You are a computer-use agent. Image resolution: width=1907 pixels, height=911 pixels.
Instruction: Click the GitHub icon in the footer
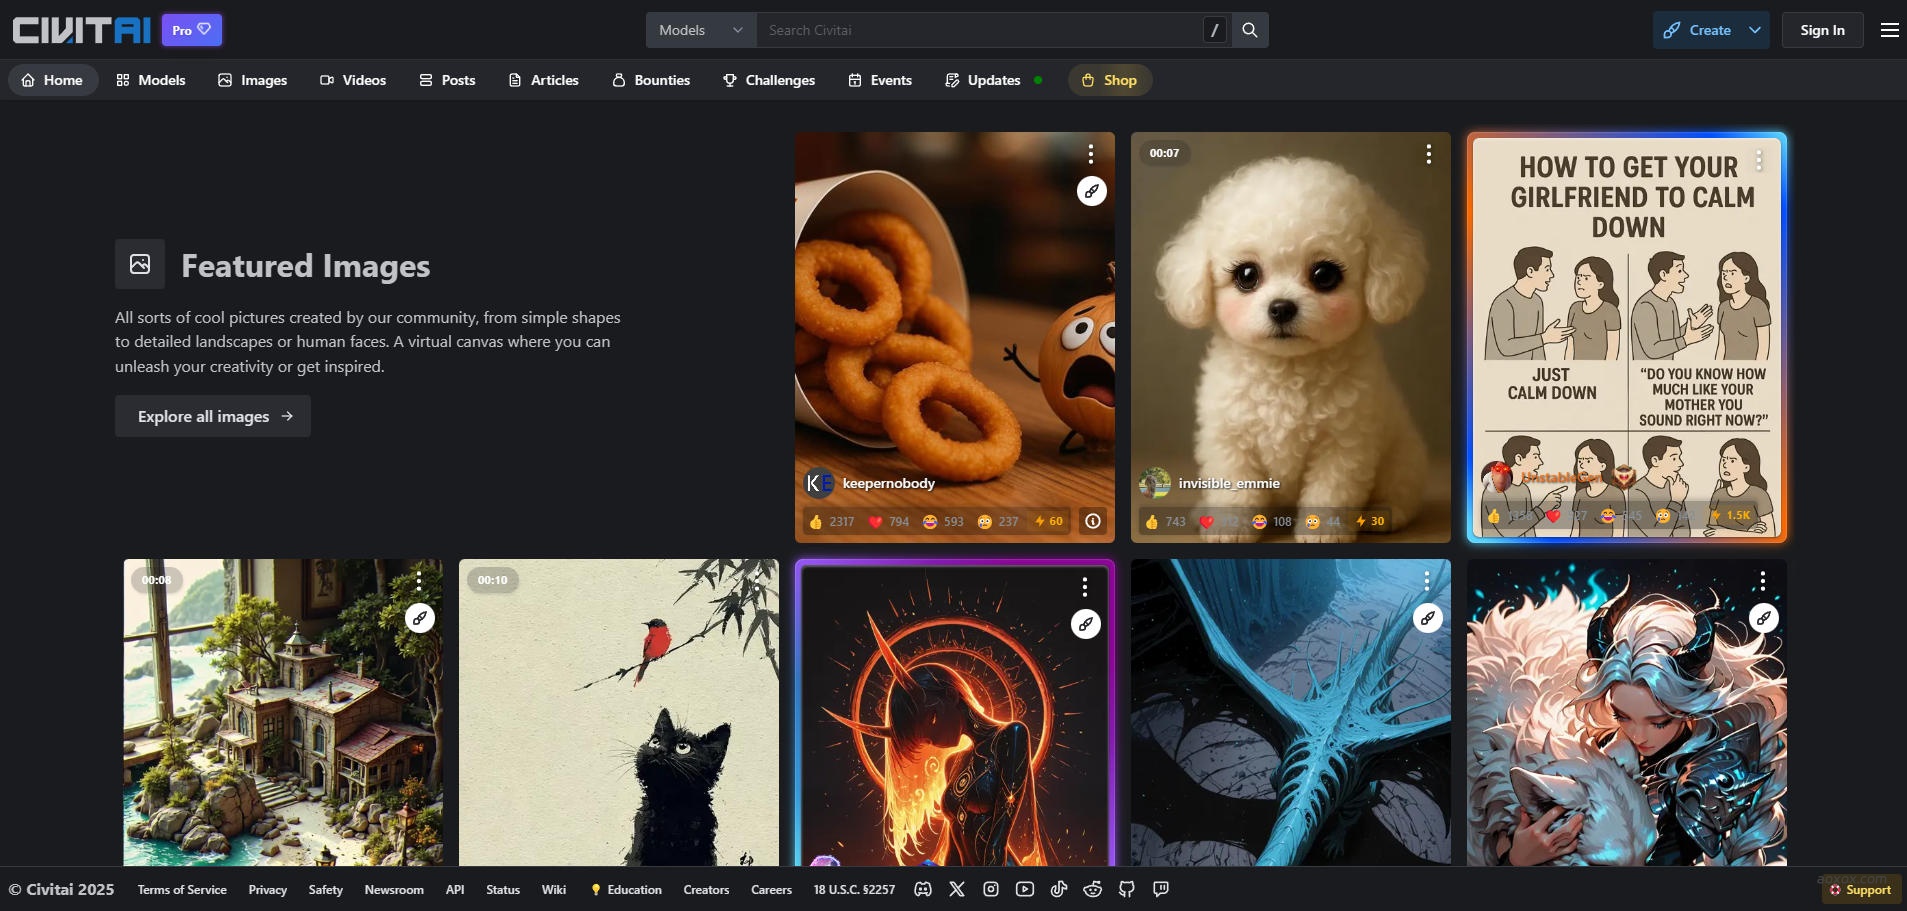pos(1127,889)
